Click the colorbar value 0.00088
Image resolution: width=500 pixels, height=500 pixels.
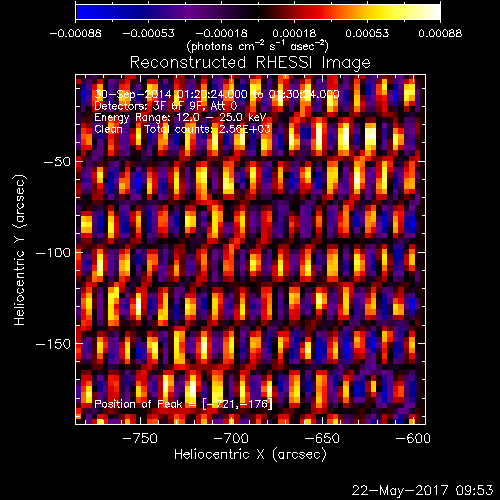[x=440, y=33]
